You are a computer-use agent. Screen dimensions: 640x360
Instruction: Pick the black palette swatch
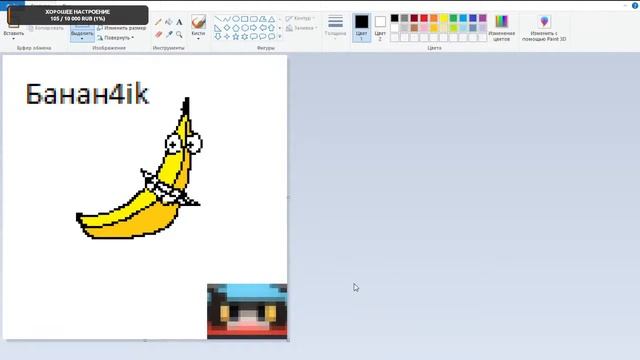(395, 18)
